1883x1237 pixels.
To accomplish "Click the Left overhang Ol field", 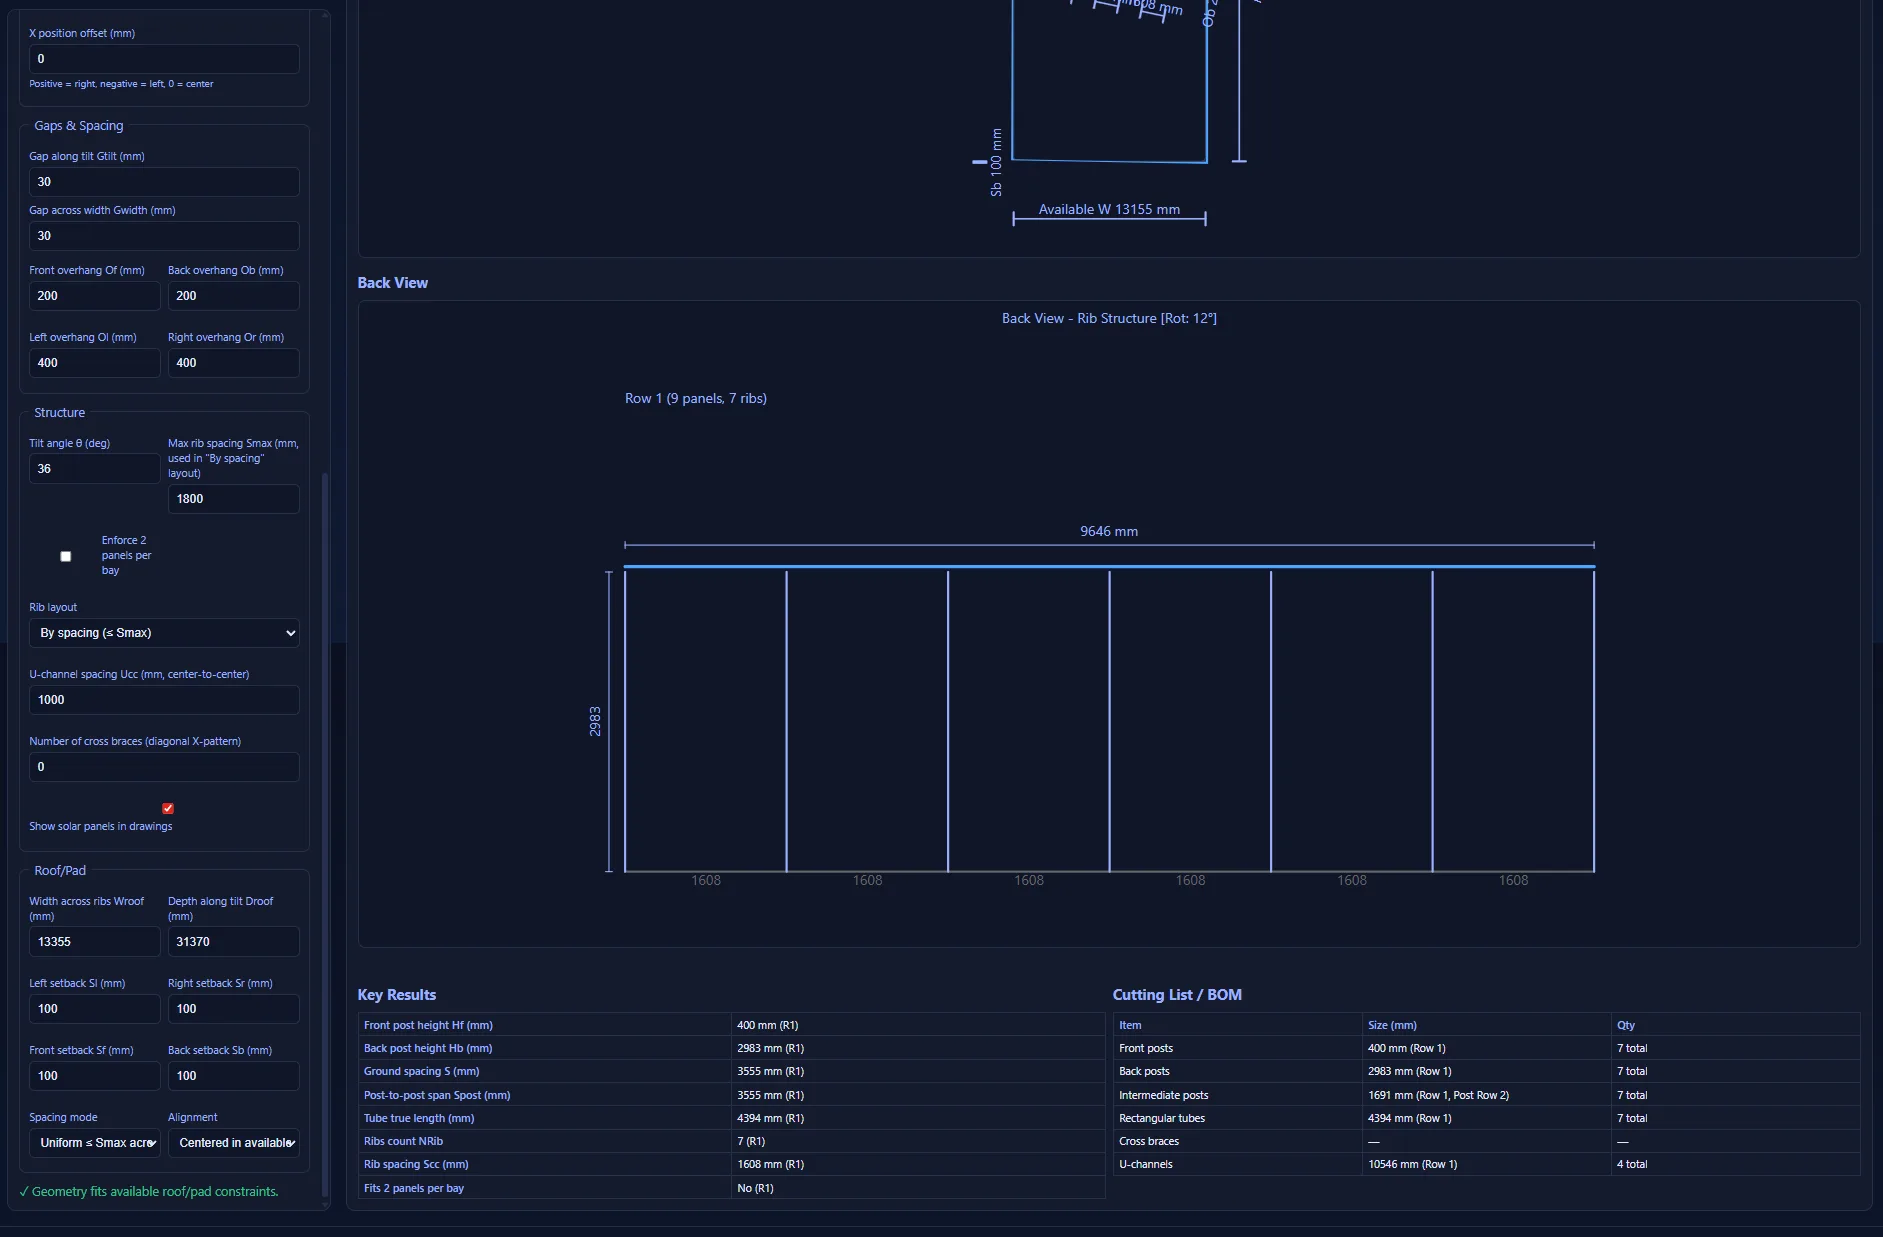I will pyautogui.click(x=95, y=363).
